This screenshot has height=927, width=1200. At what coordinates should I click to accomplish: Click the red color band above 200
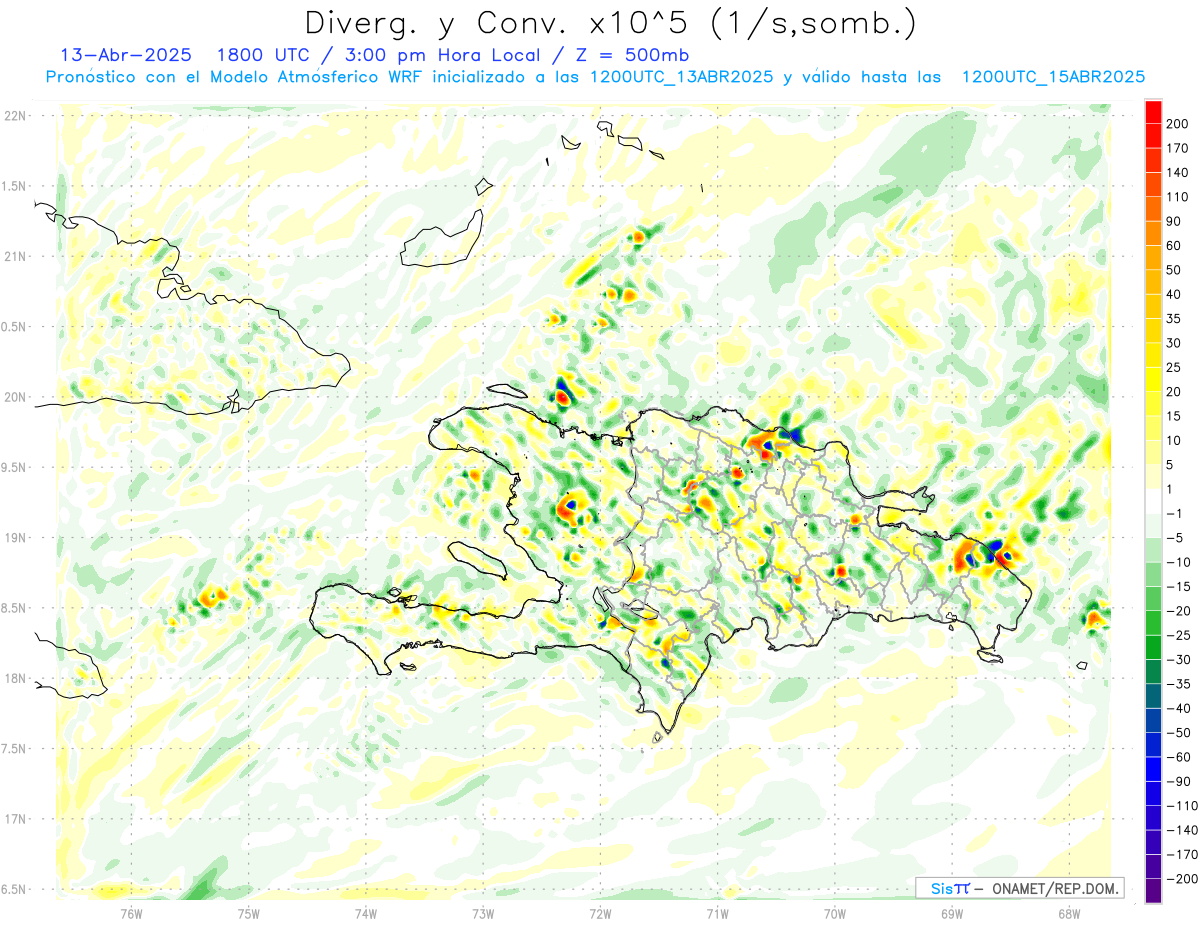click(1154, 110)
